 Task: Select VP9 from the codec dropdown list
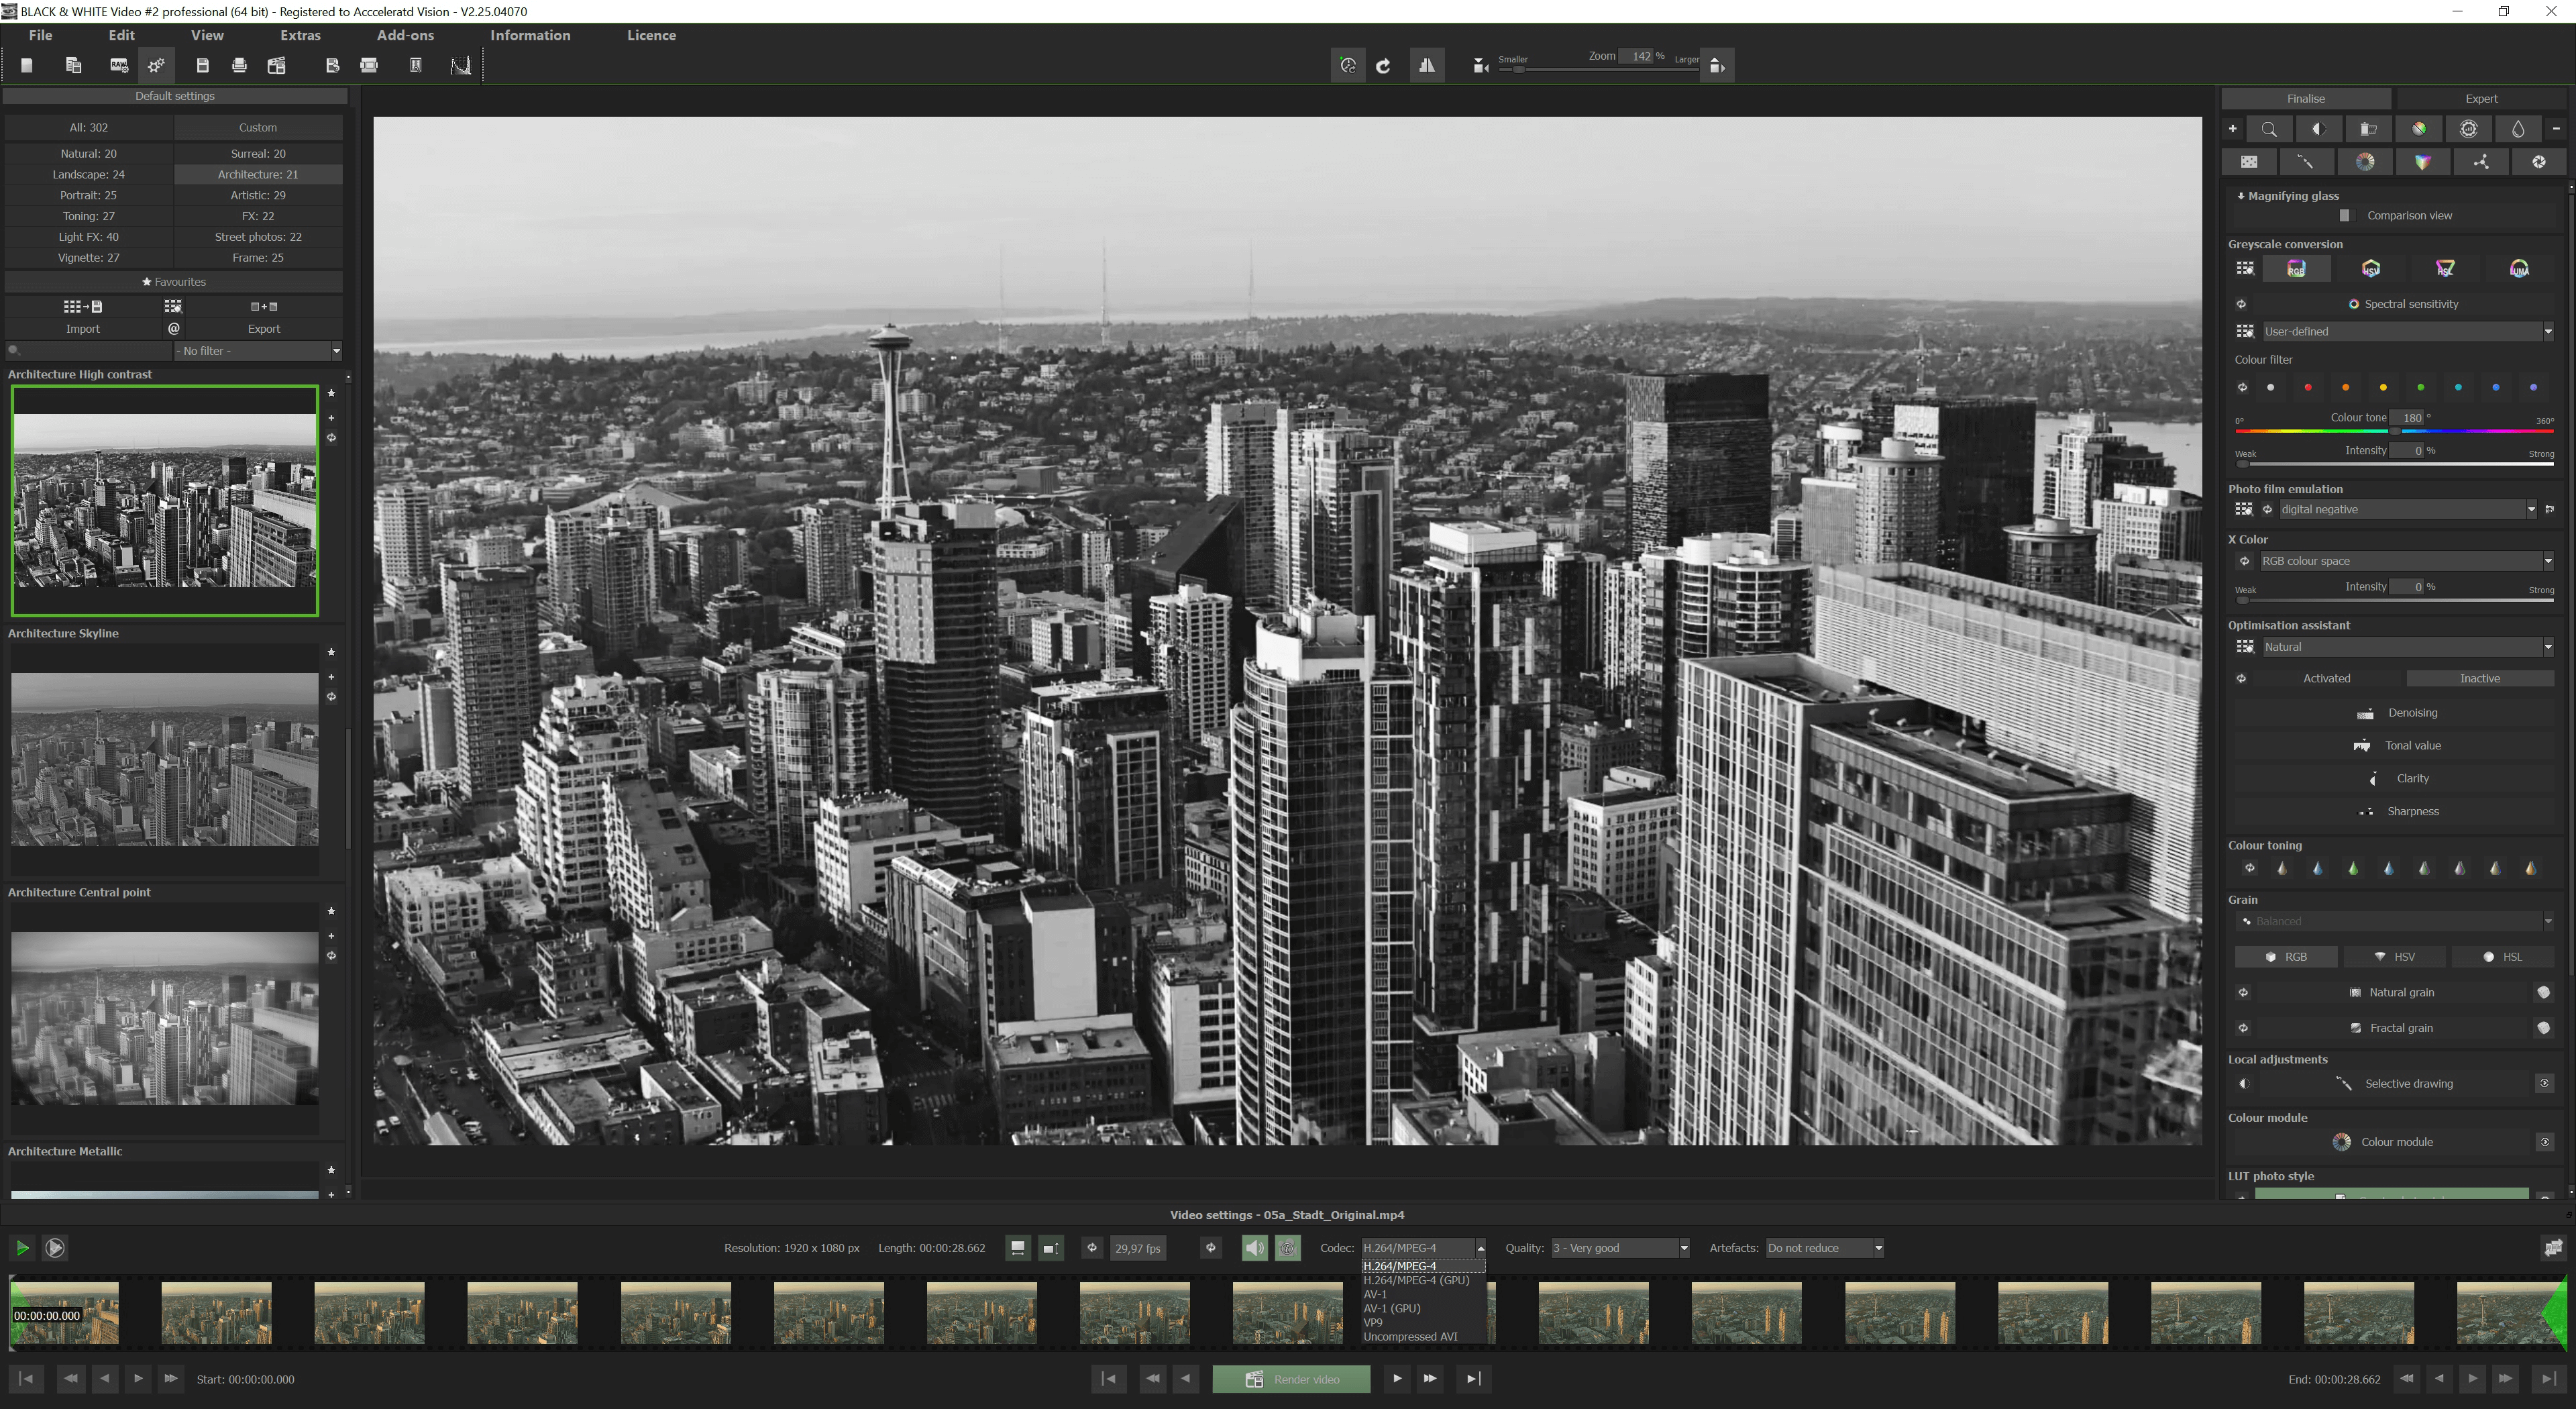pos(1374,1321)
